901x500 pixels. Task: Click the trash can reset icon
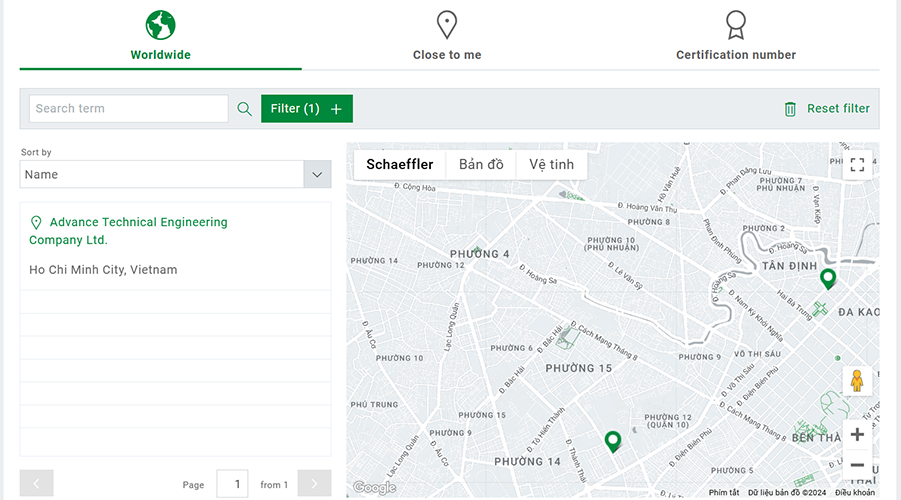pos(790,109)
